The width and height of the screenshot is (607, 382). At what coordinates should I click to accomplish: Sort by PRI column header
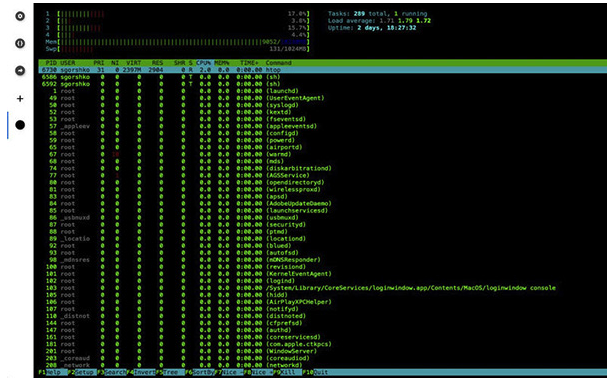pyautogui.click(x=99, y=63)
